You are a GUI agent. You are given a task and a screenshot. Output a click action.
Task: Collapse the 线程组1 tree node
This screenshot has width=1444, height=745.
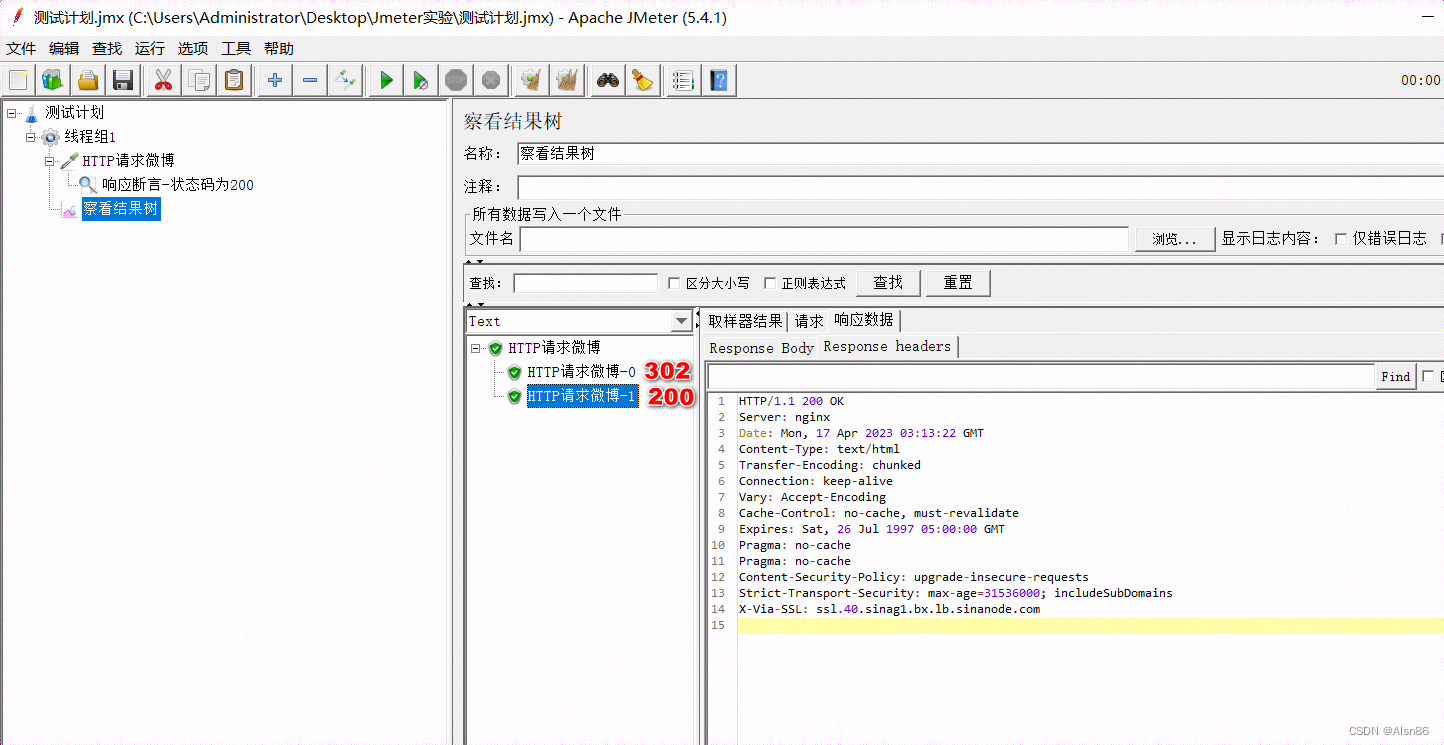(31, 137)
